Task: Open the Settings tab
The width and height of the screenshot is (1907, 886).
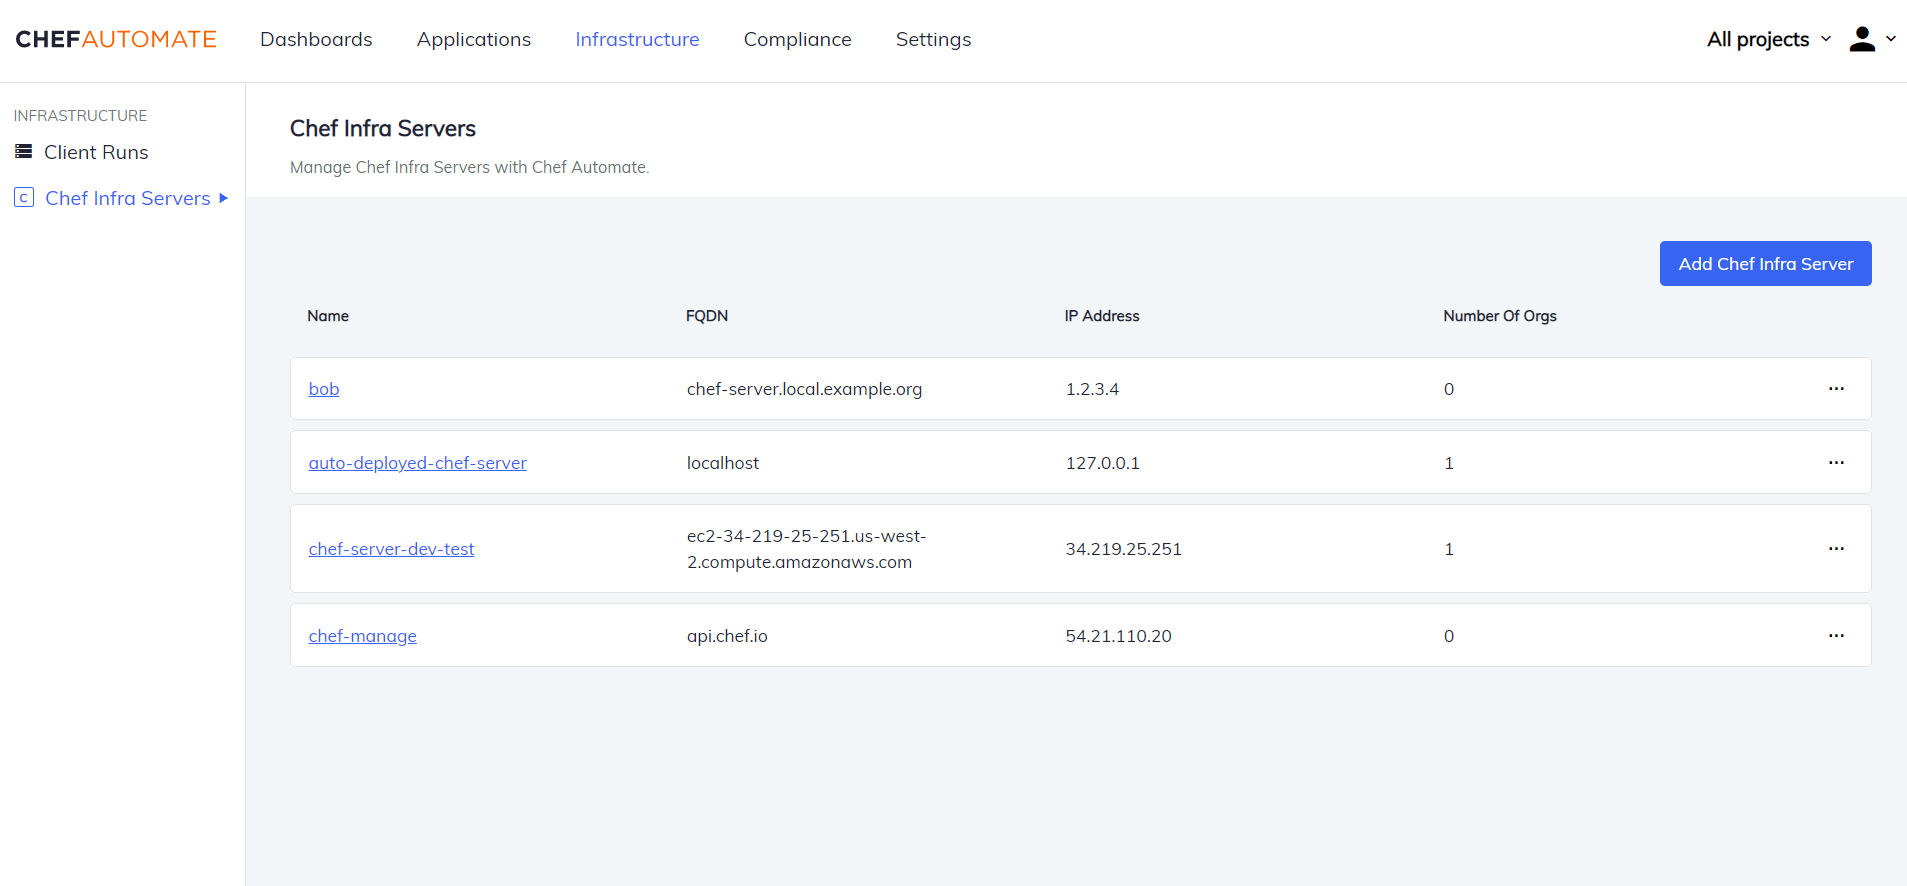Action: coord(933,39)
